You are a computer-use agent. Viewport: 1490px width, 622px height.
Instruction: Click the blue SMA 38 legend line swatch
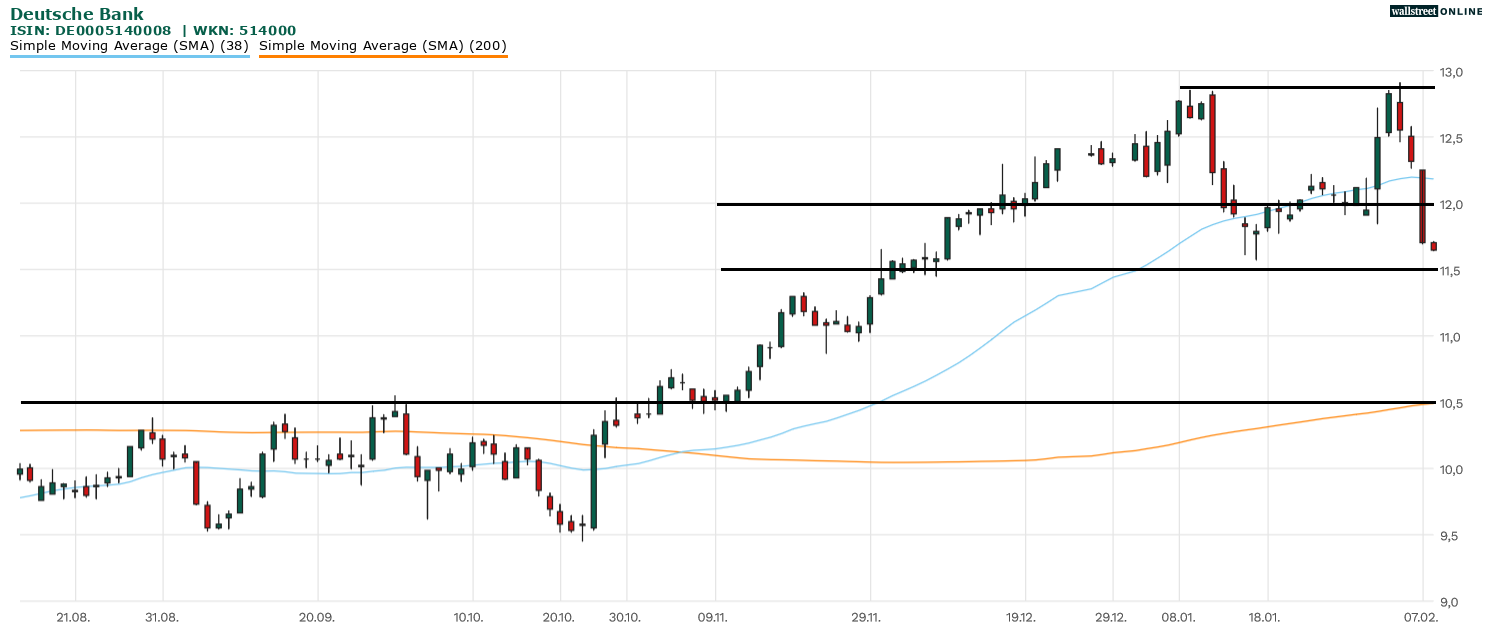click(x=129, y=56)
